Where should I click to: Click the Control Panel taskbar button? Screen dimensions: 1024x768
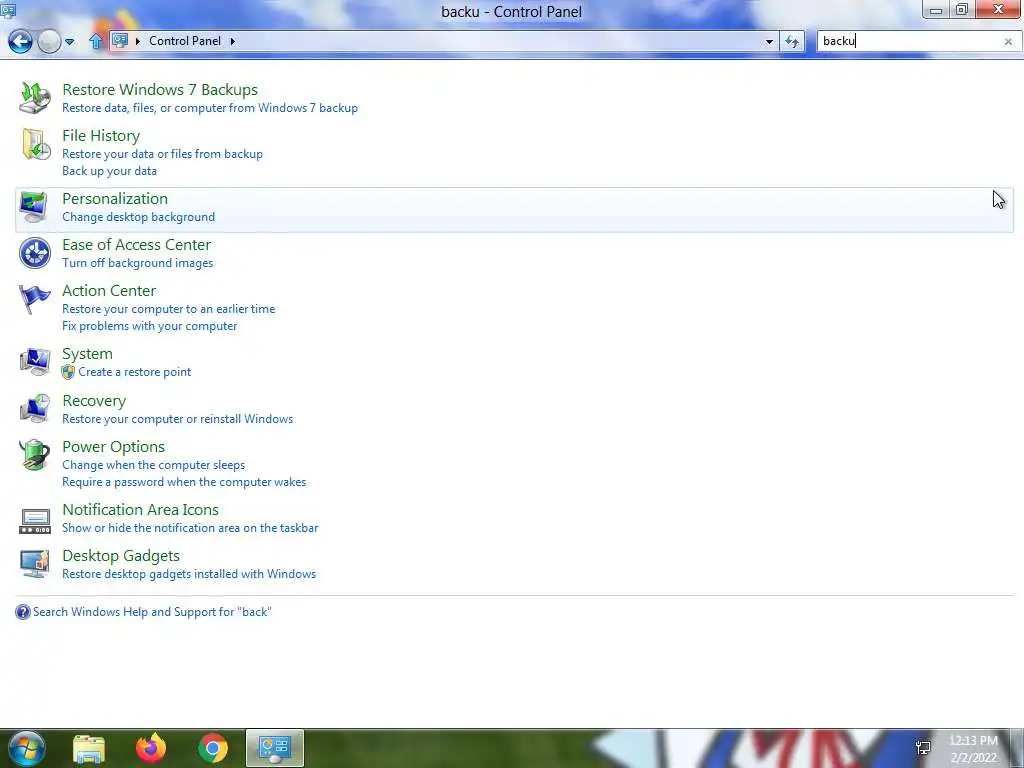274,748
